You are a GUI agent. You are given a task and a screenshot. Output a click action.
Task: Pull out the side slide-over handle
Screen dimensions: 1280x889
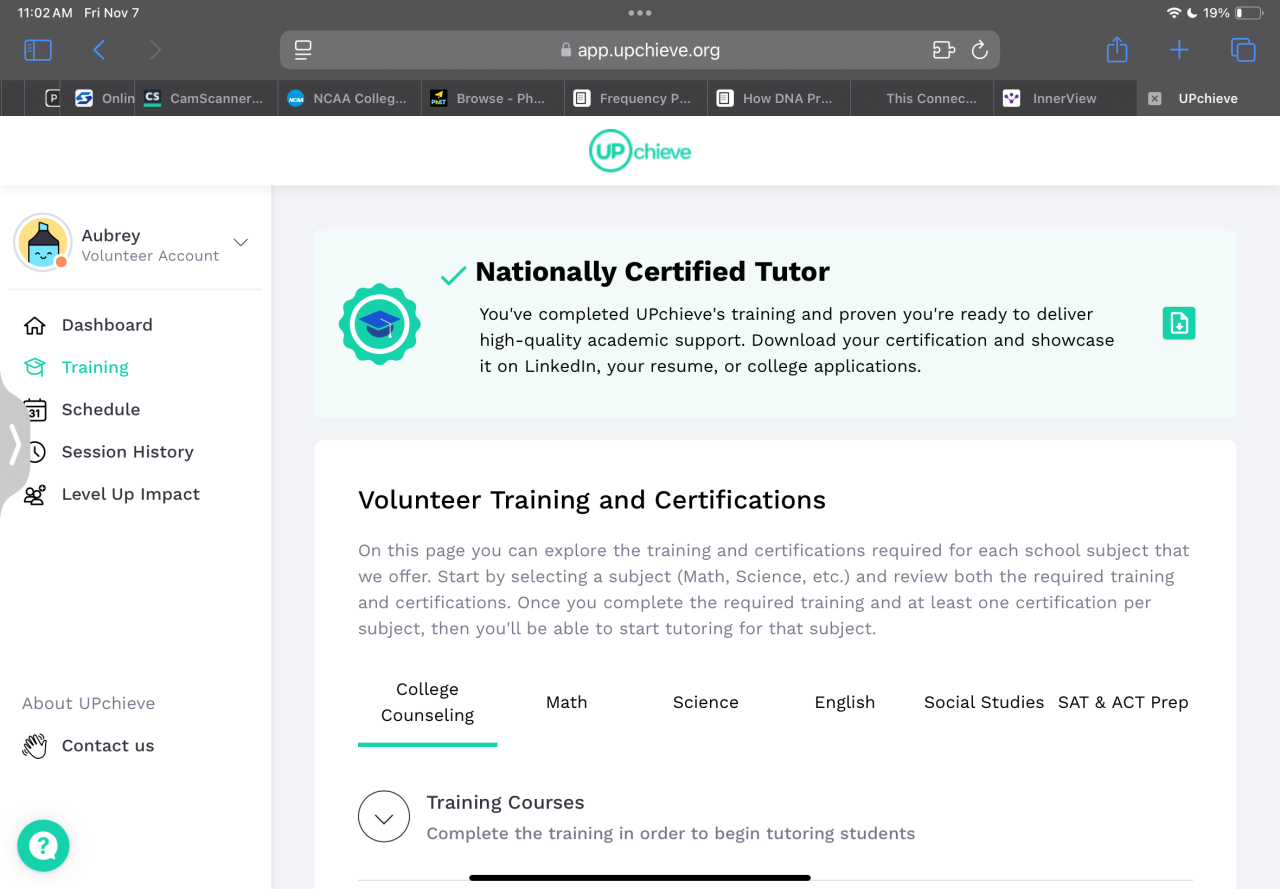coord(14,444)
